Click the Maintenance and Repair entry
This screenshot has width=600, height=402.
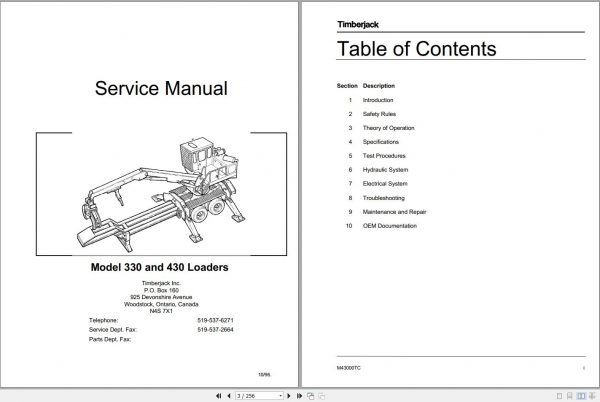(394, 212)
